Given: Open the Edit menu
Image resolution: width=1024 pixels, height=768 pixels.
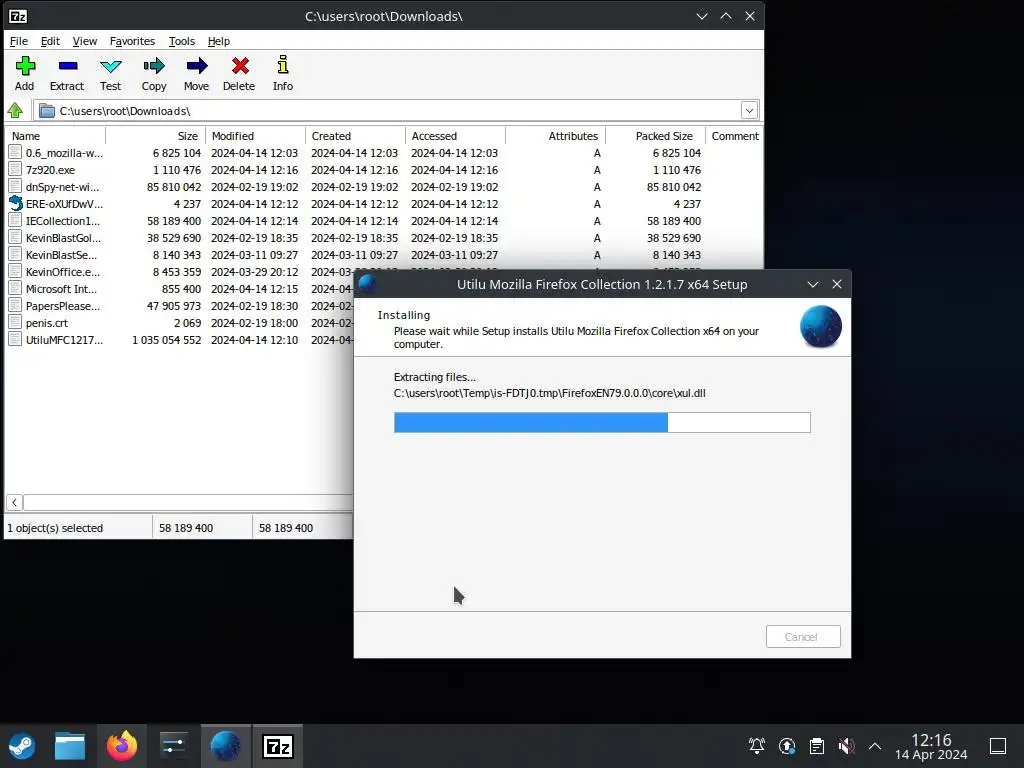Looking at the screenshot, I should click(x=50, y=41).
